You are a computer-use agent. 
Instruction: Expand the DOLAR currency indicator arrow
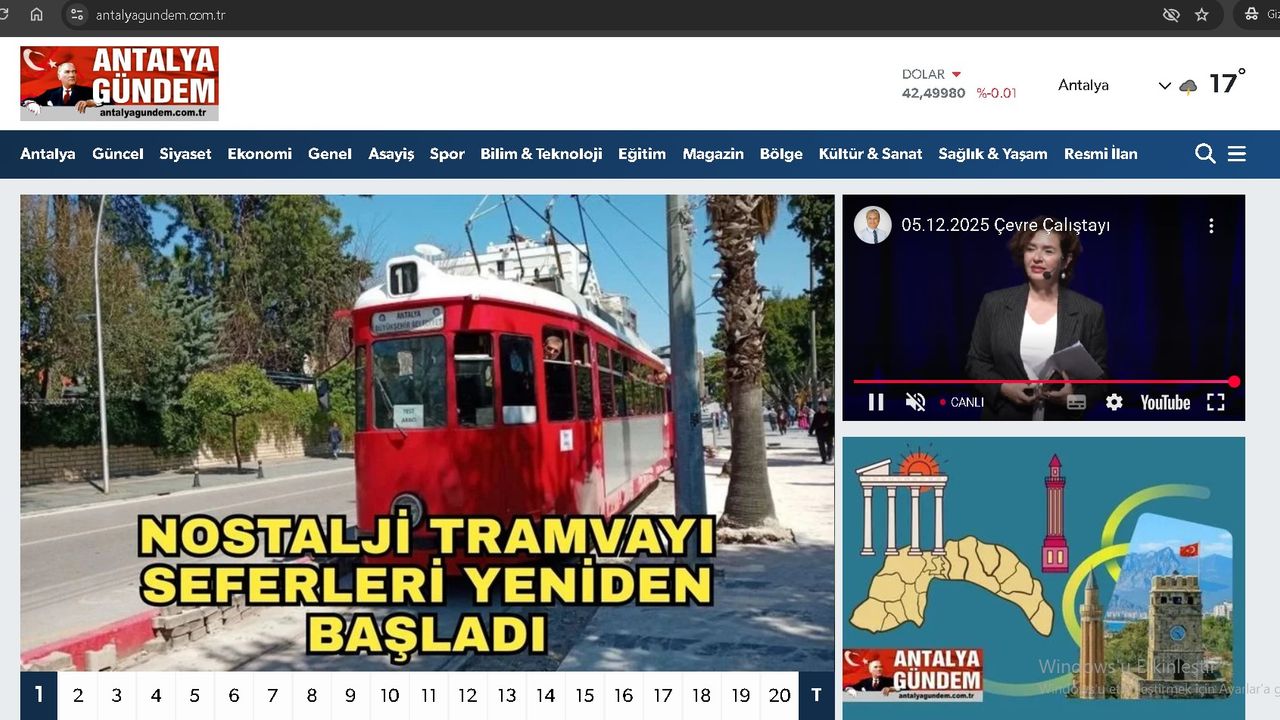(956, 75)
